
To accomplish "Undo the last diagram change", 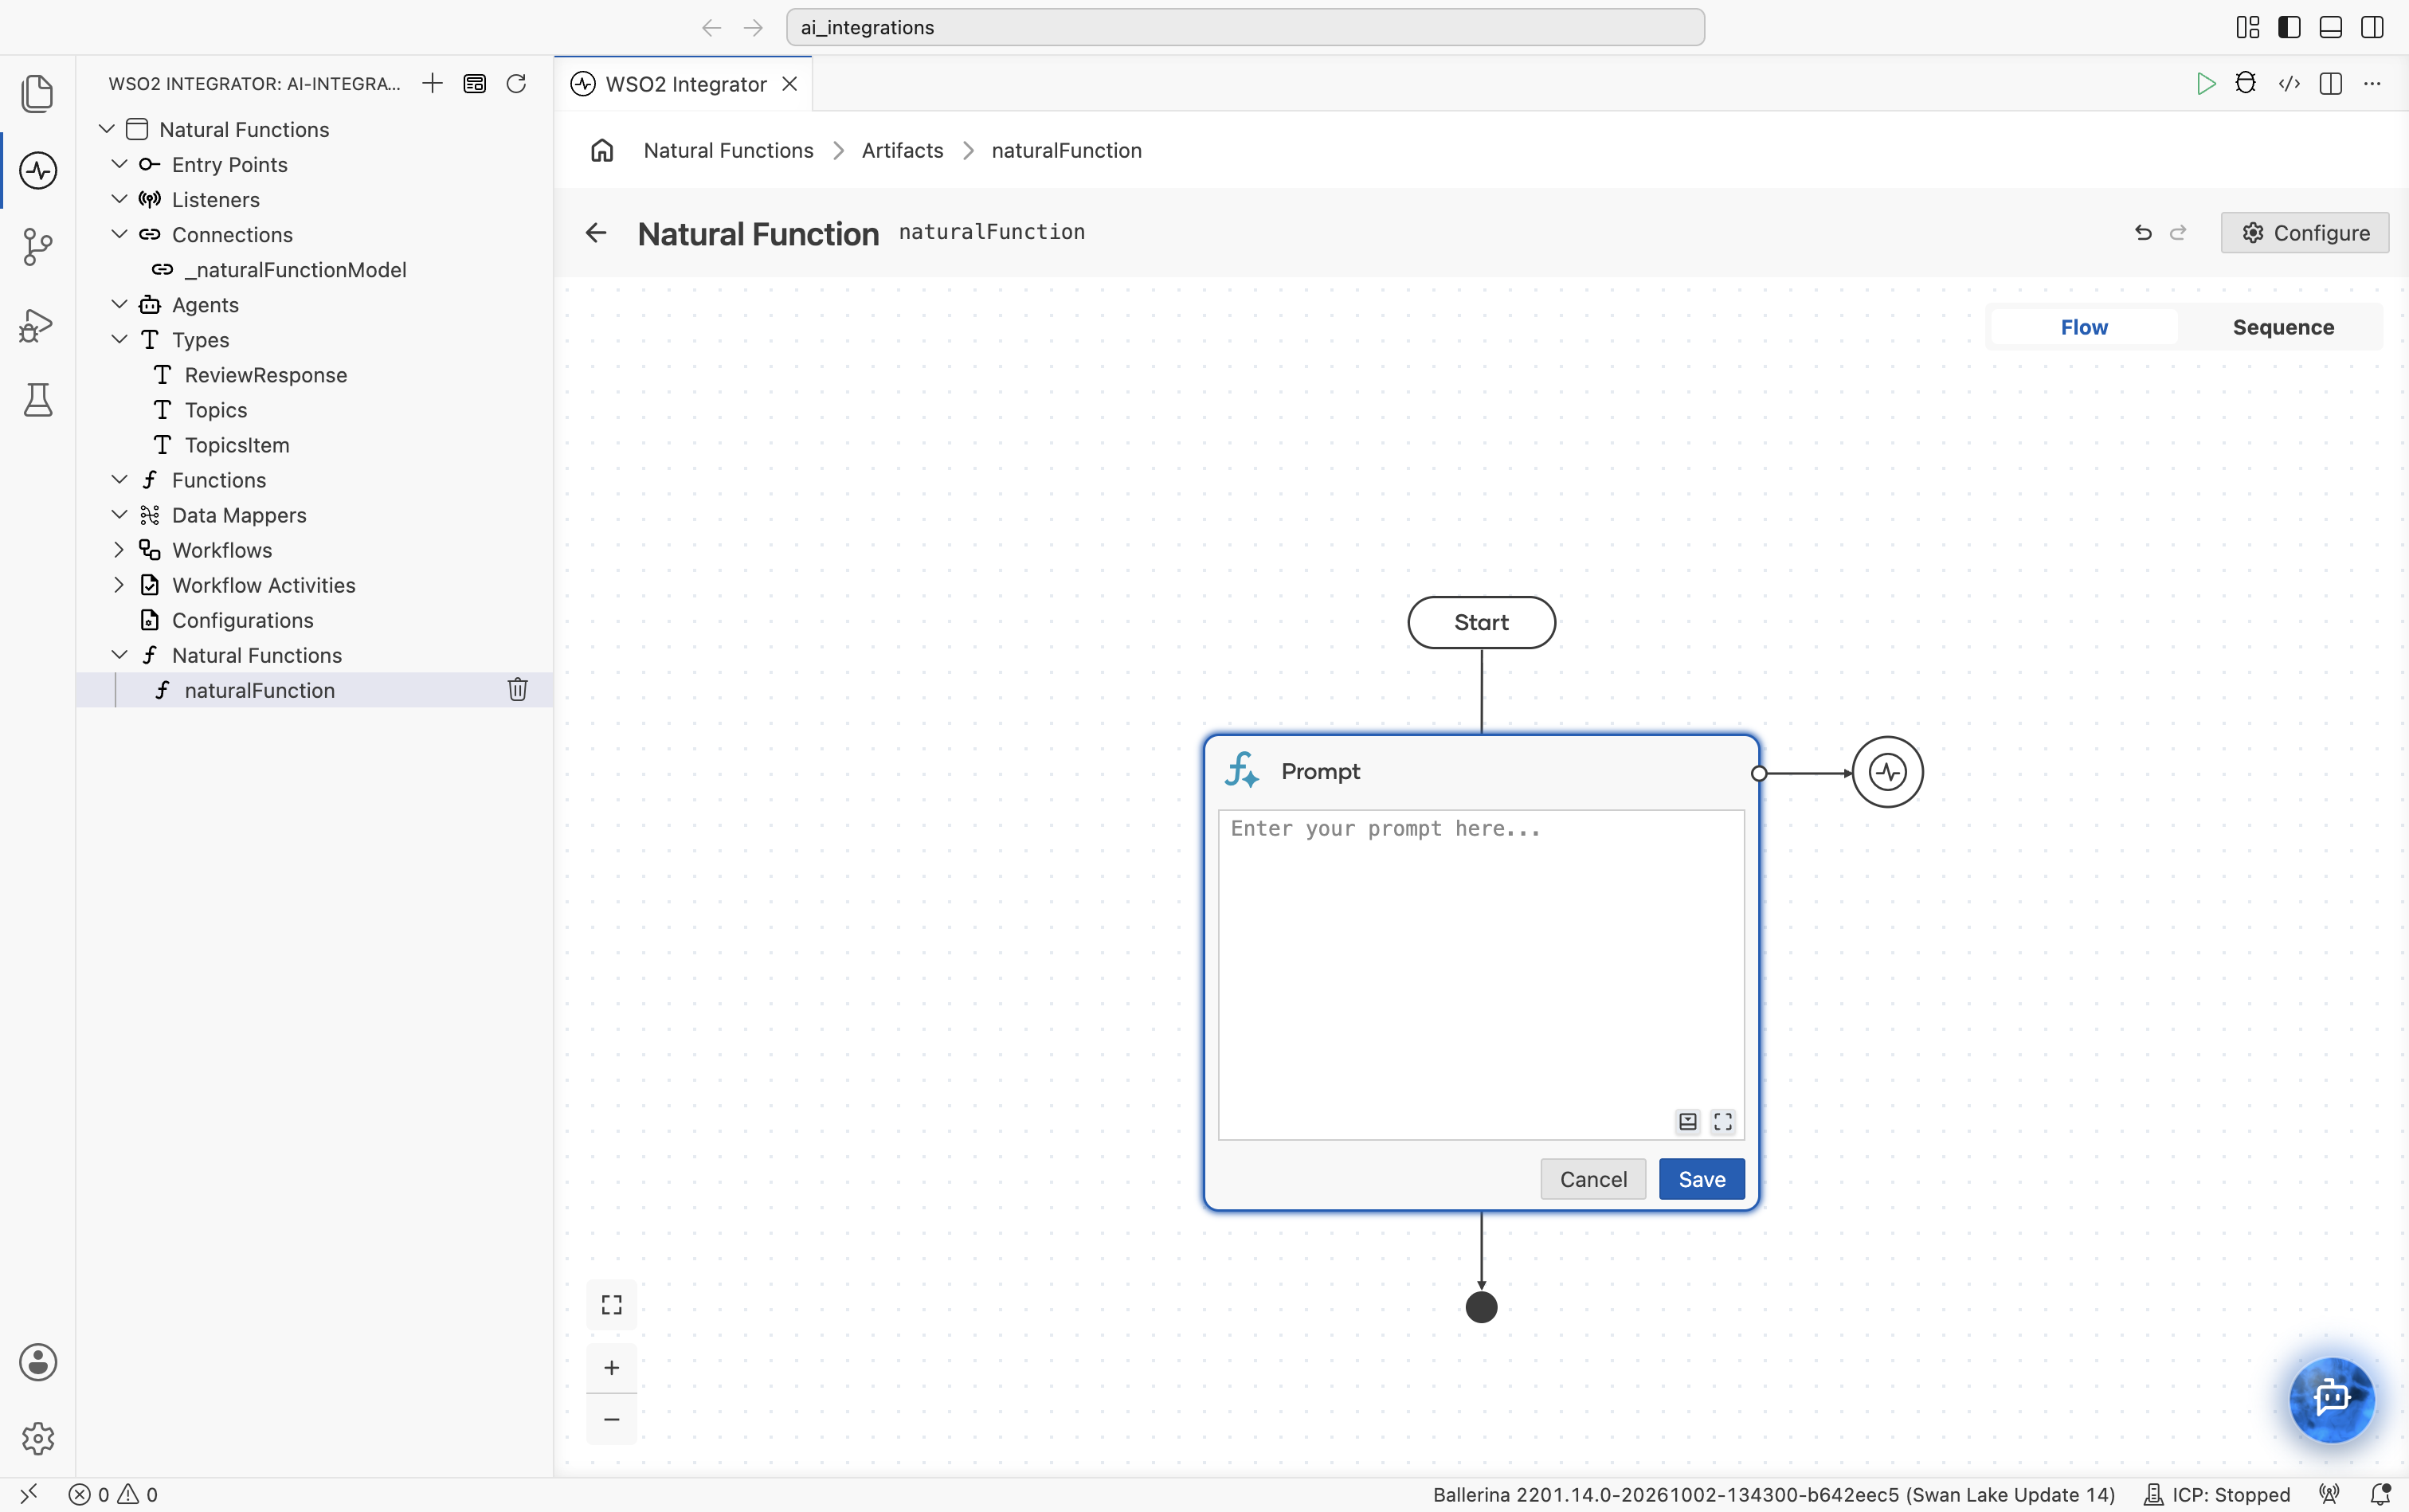I will 2143,232.
